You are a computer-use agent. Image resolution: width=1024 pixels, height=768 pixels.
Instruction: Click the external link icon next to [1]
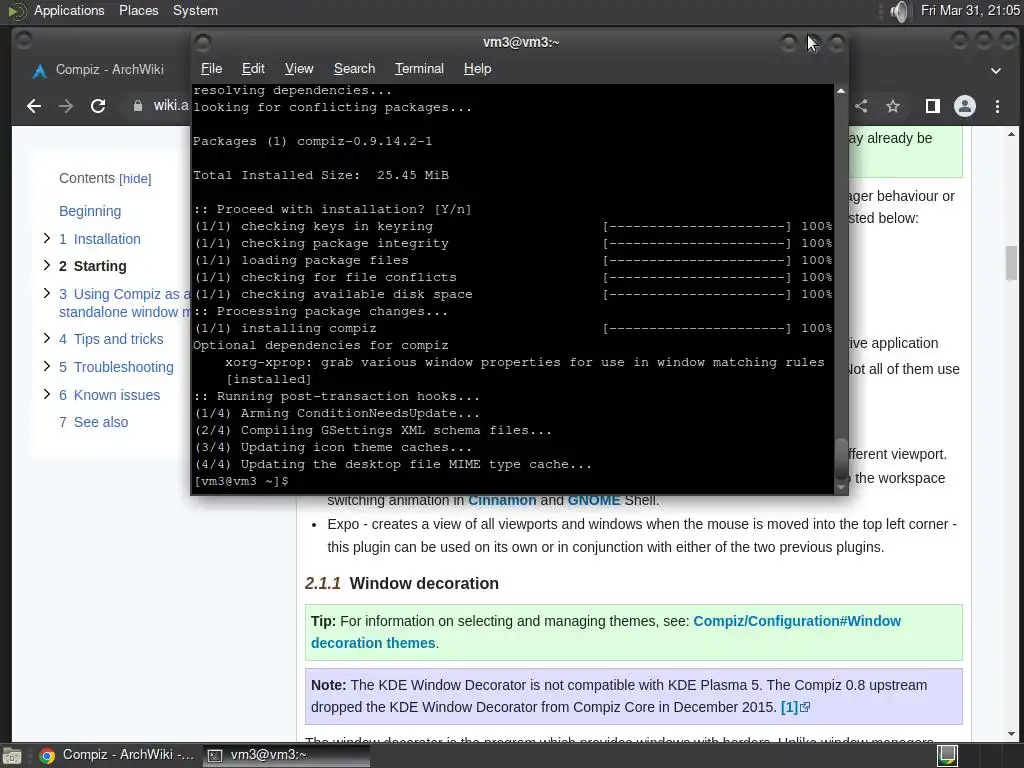[805, 707]
